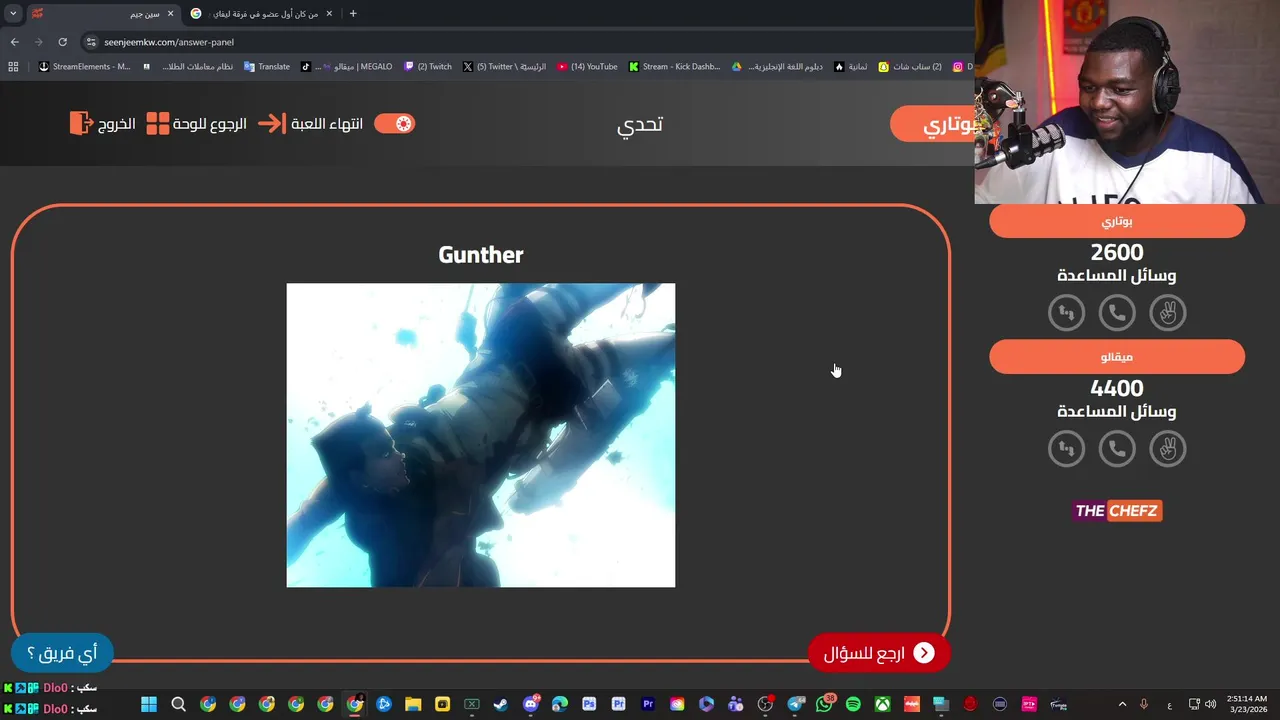Open the Gunther answer image

481,435
